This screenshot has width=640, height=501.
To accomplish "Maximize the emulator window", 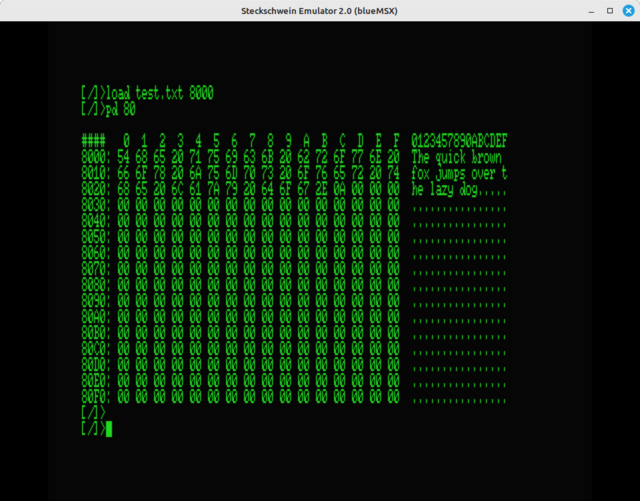I will click(x=610, y=11).
